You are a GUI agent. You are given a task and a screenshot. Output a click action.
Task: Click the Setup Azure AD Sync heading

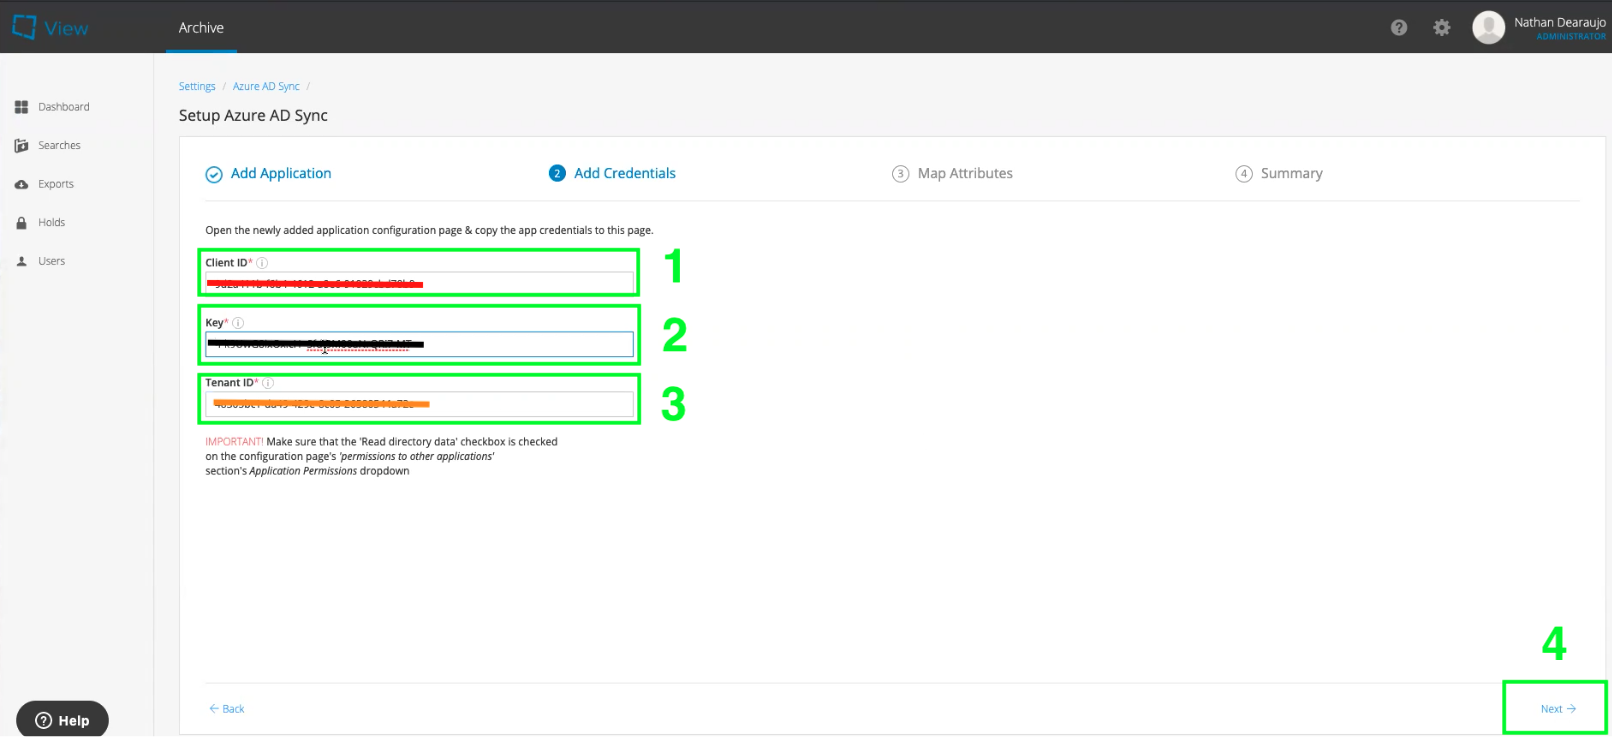[253, 116]
